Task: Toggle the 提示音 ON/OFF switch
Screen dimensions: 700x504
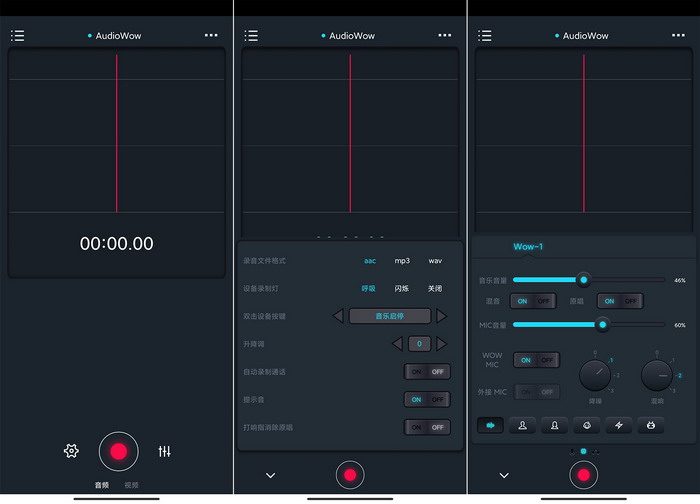Action: point(427,399)
